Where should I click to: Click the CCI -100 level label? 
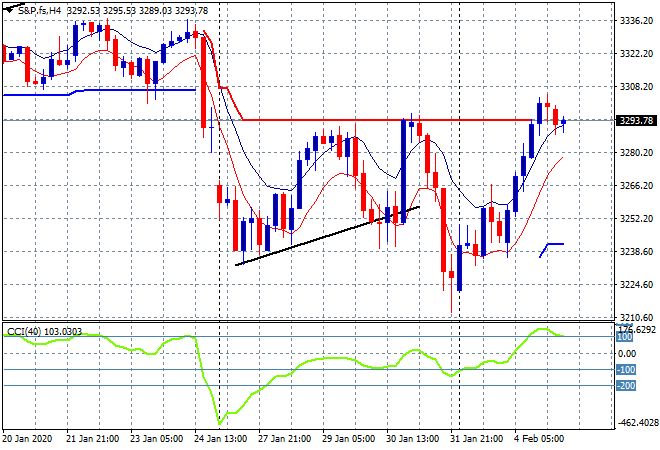[626, 370]
